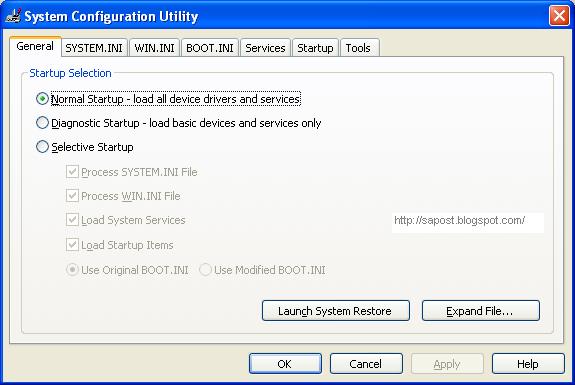
Task: Switch to the BOOT.INI tab
Action: [210, 48]
